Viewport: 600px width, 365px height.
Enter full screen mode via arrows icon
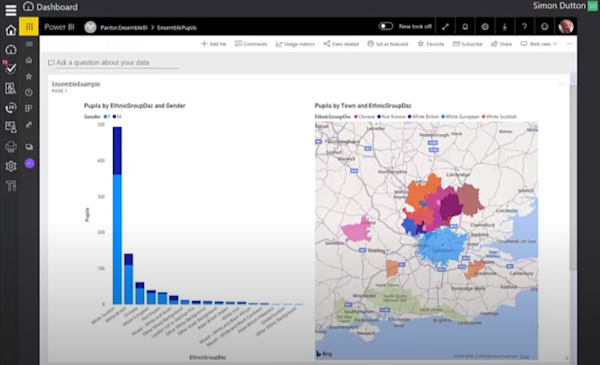445,27
